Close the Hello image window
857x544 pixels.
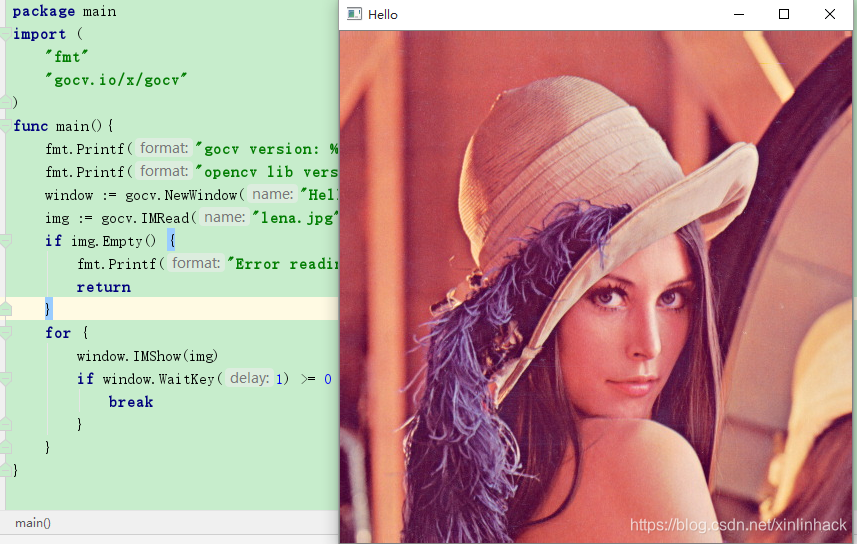(x=830, y=14)
